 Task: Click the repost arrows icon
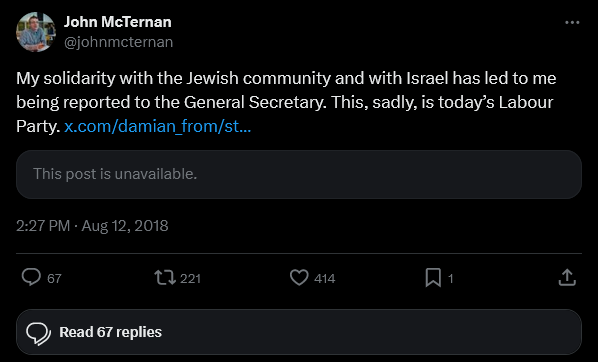coord(165,278)
